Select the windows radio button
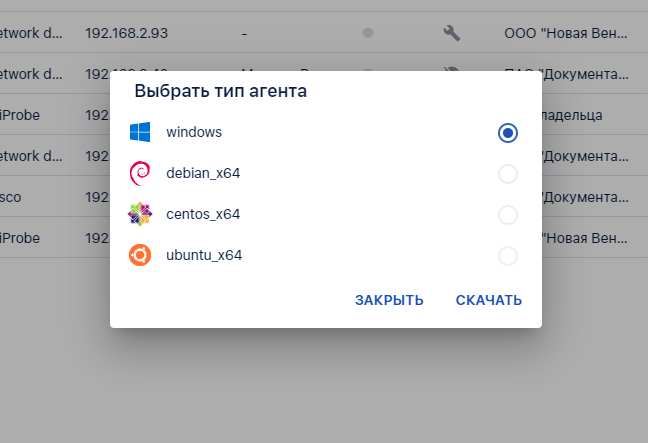Image resolution: width=648 pixels, height=443 pixels. [508, 133]
